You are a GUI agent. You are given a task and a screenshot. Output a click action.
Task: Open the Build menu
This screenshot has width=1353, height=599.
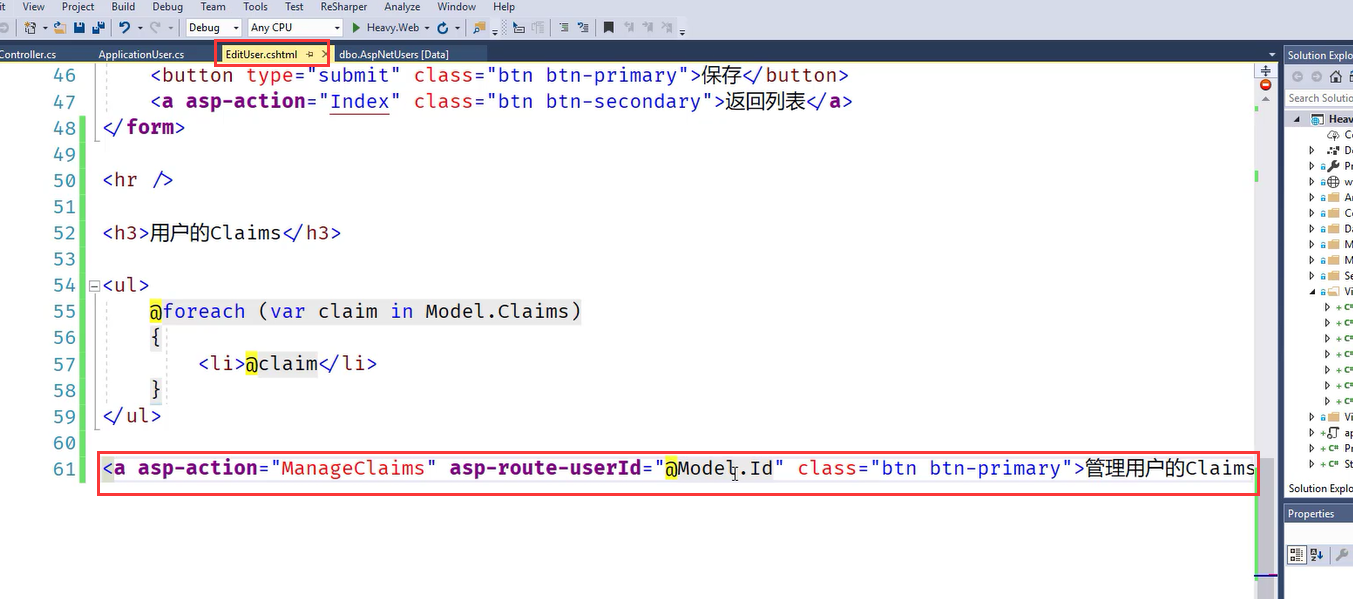tap(123, 7)
